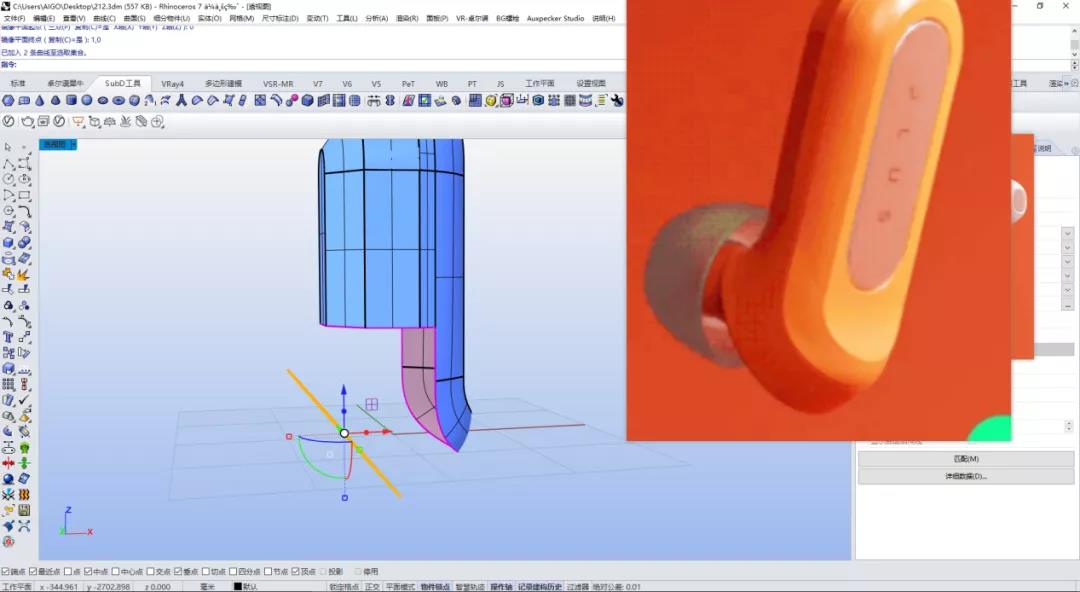Click the SubD cone icon in toolbar
Image resolution: width=1080 pixels, height=592 pixels.
click(40, 101)
